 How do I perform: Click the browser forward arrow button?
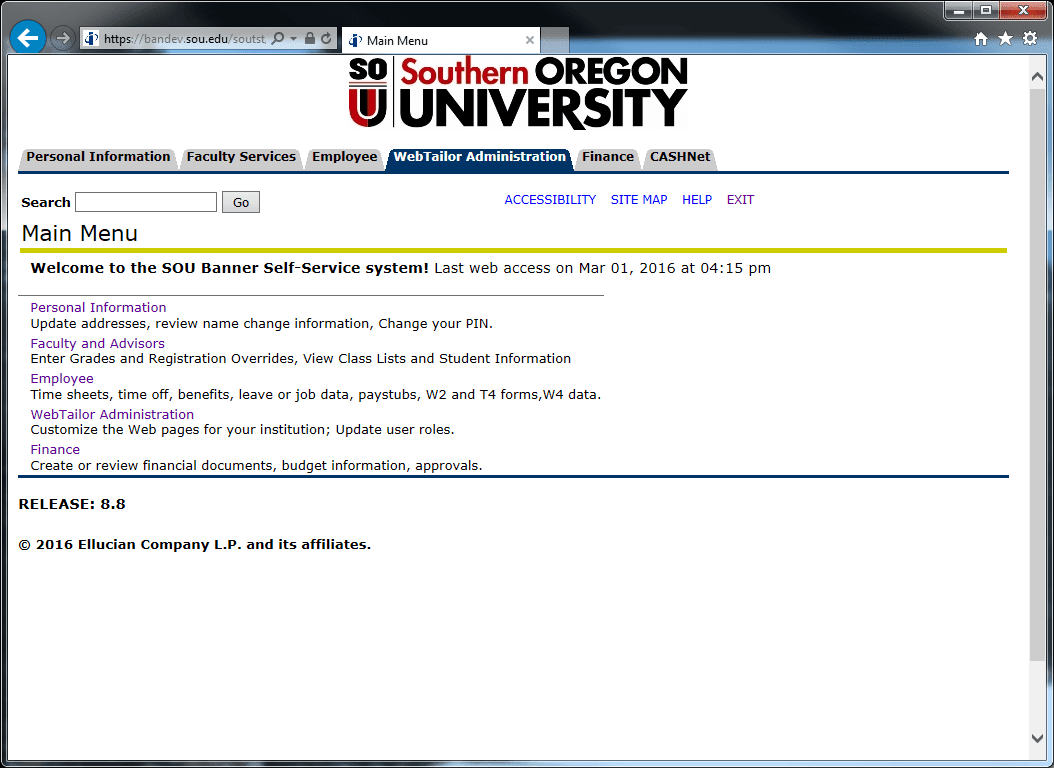click(x=62, y=39)
